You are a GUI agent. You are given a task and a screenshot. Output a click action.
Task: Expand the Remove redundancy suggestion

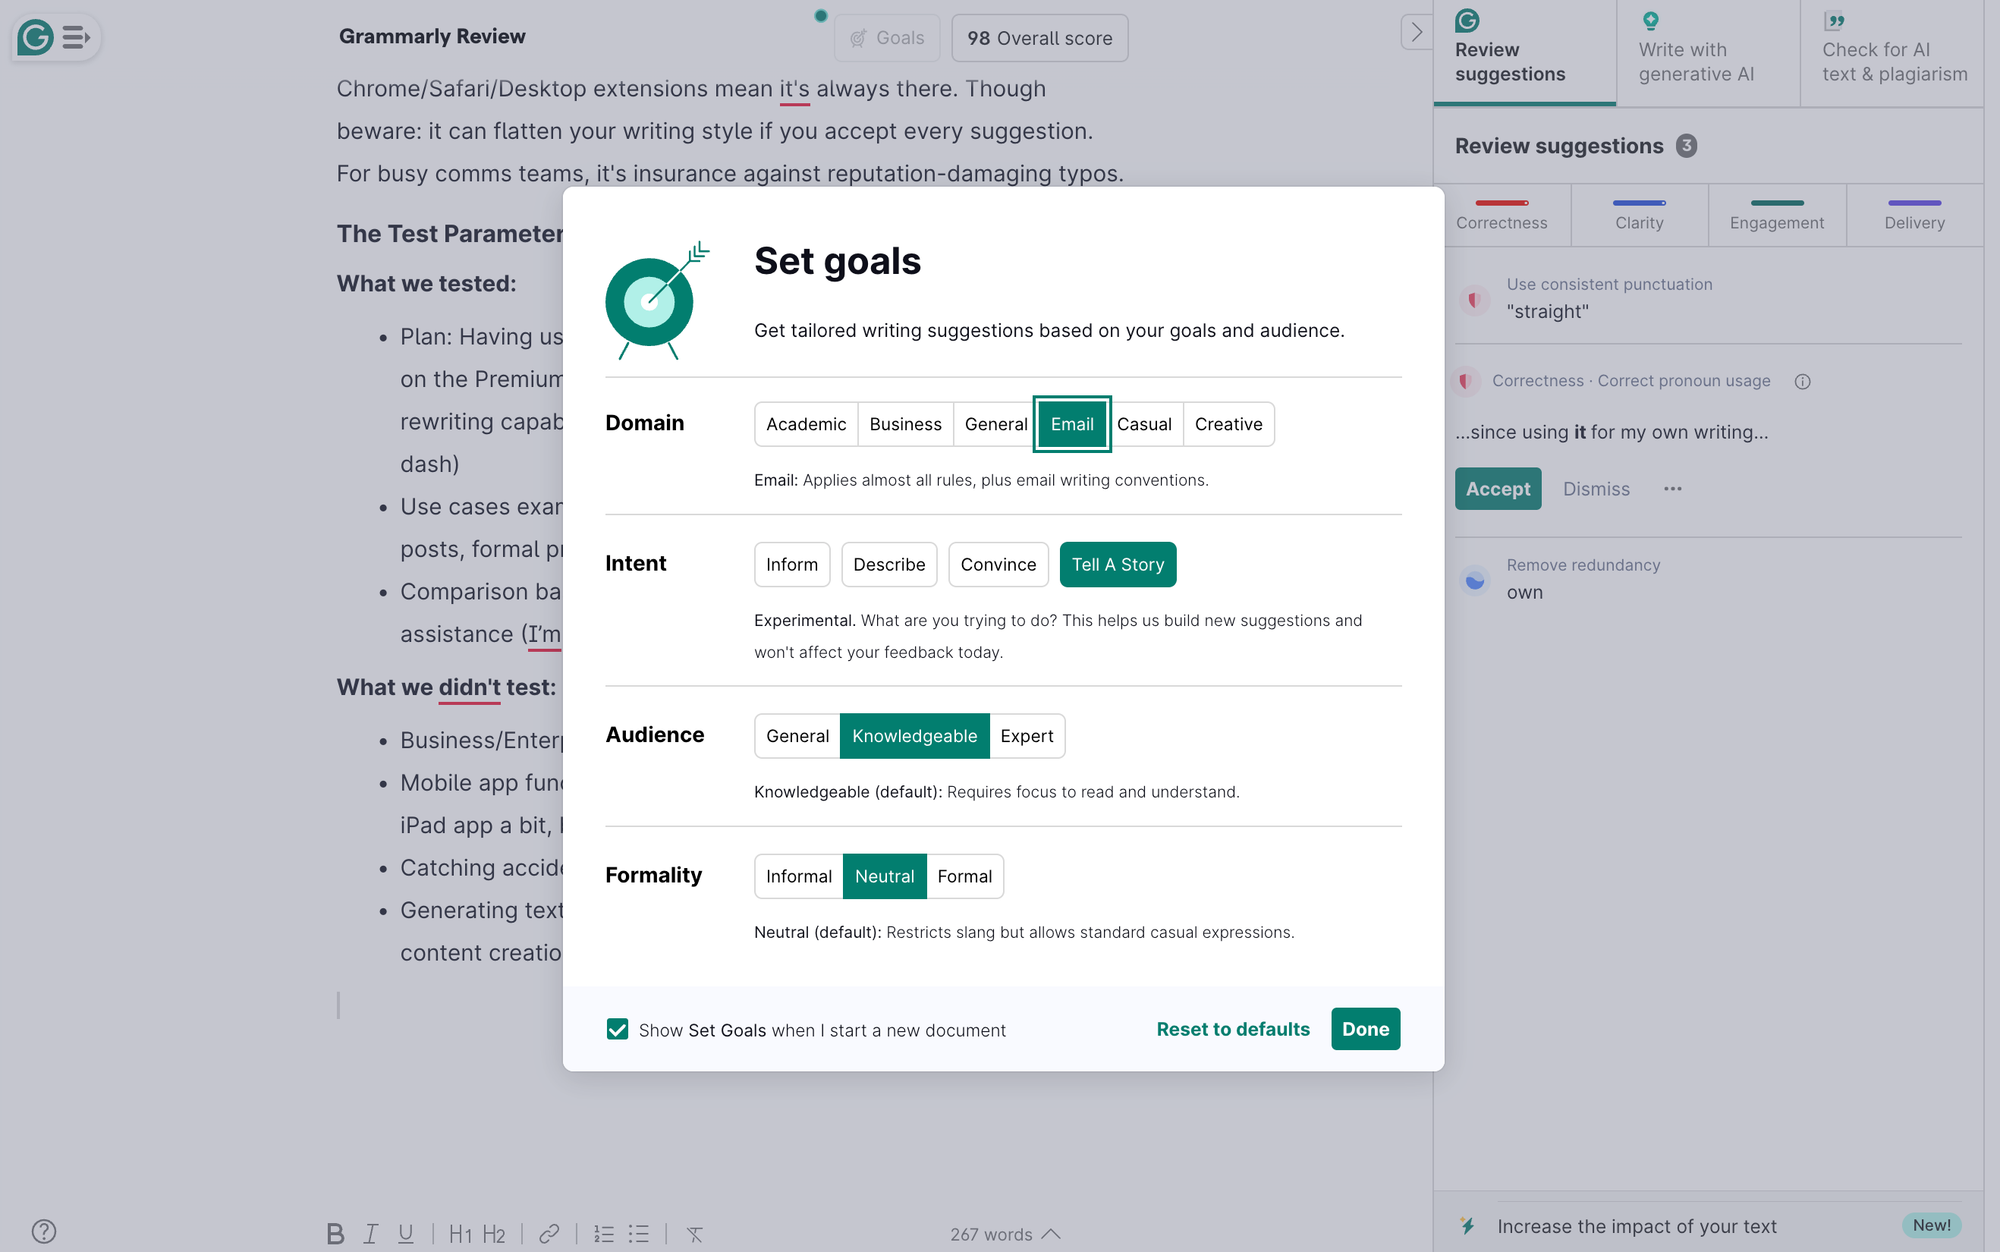pyautogui.click(x=1708, y=579)
